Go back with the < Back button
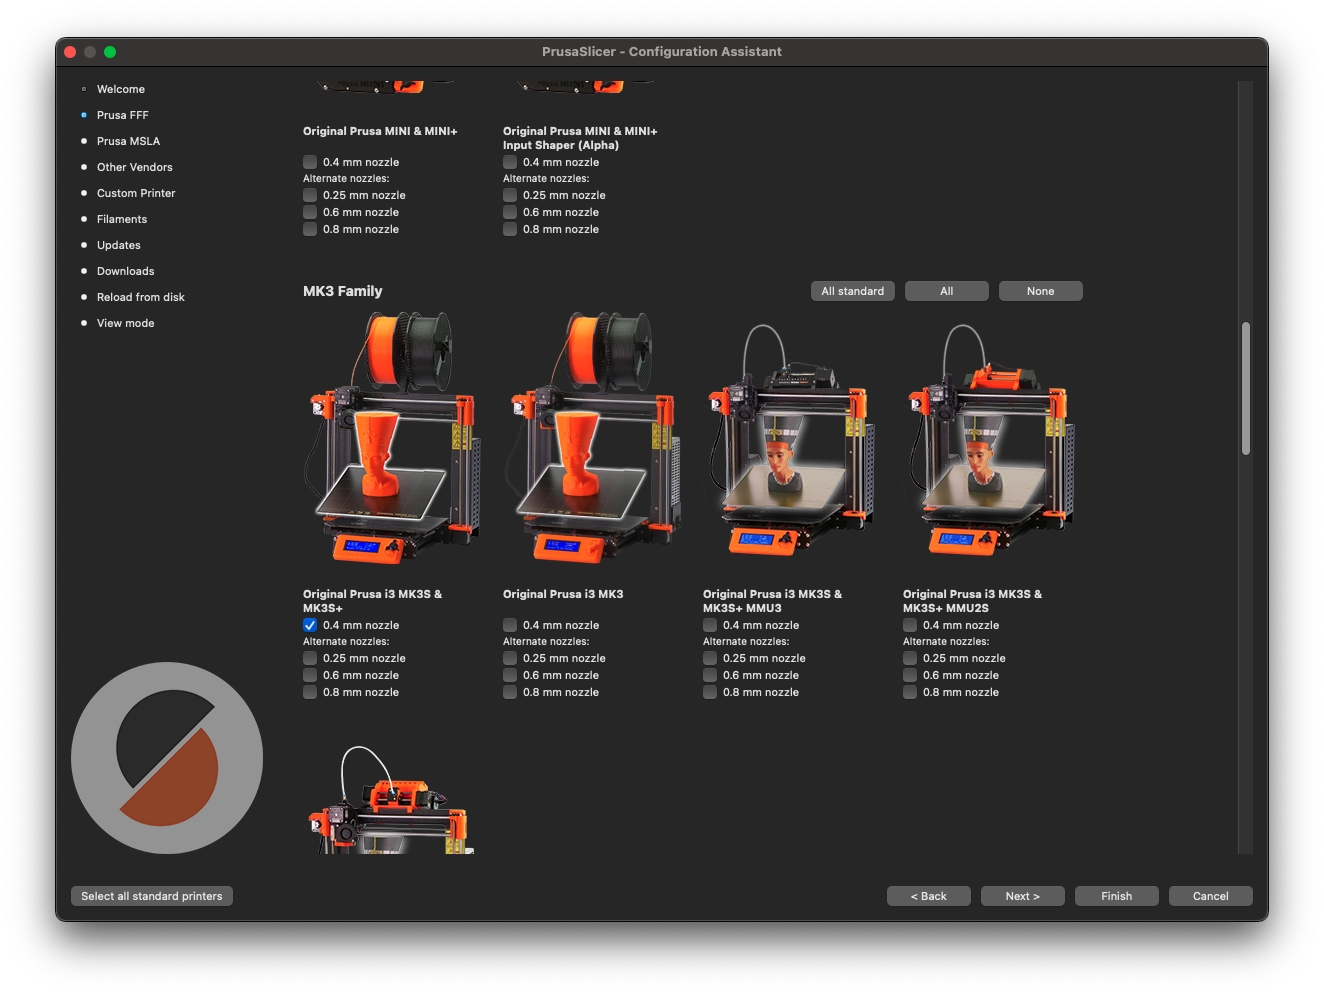 pyautogui.click(x=929, y=896)
